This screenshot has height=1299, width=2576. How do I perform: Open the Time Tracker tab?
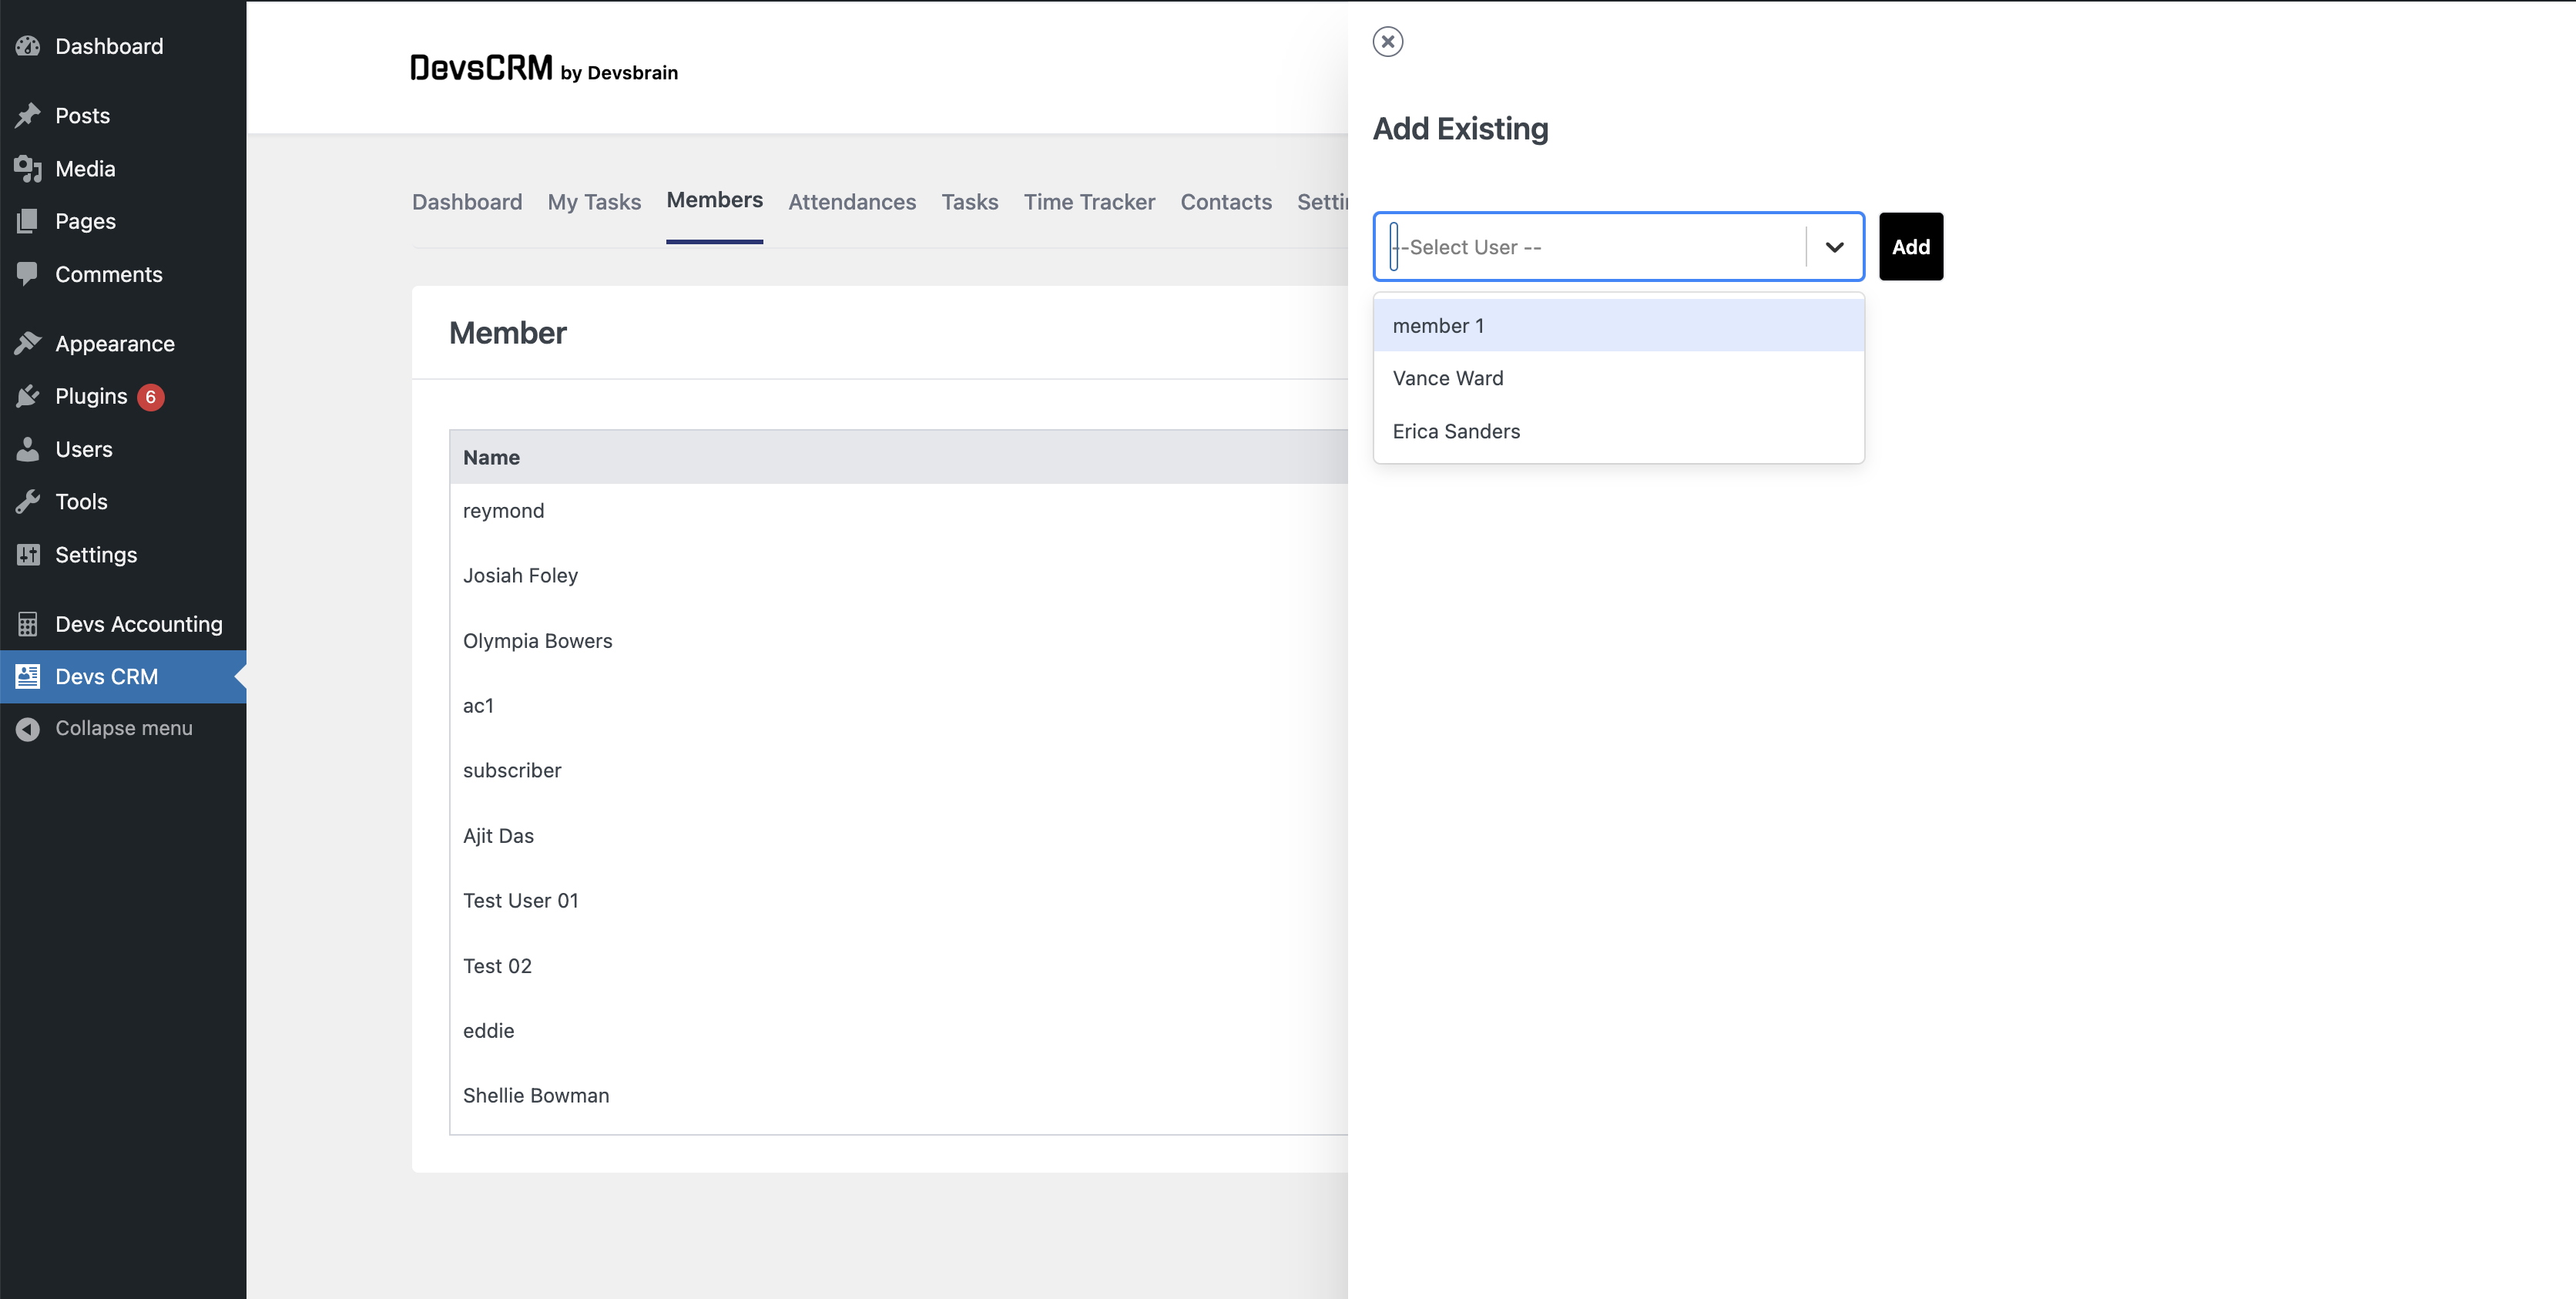point(1089,202)
